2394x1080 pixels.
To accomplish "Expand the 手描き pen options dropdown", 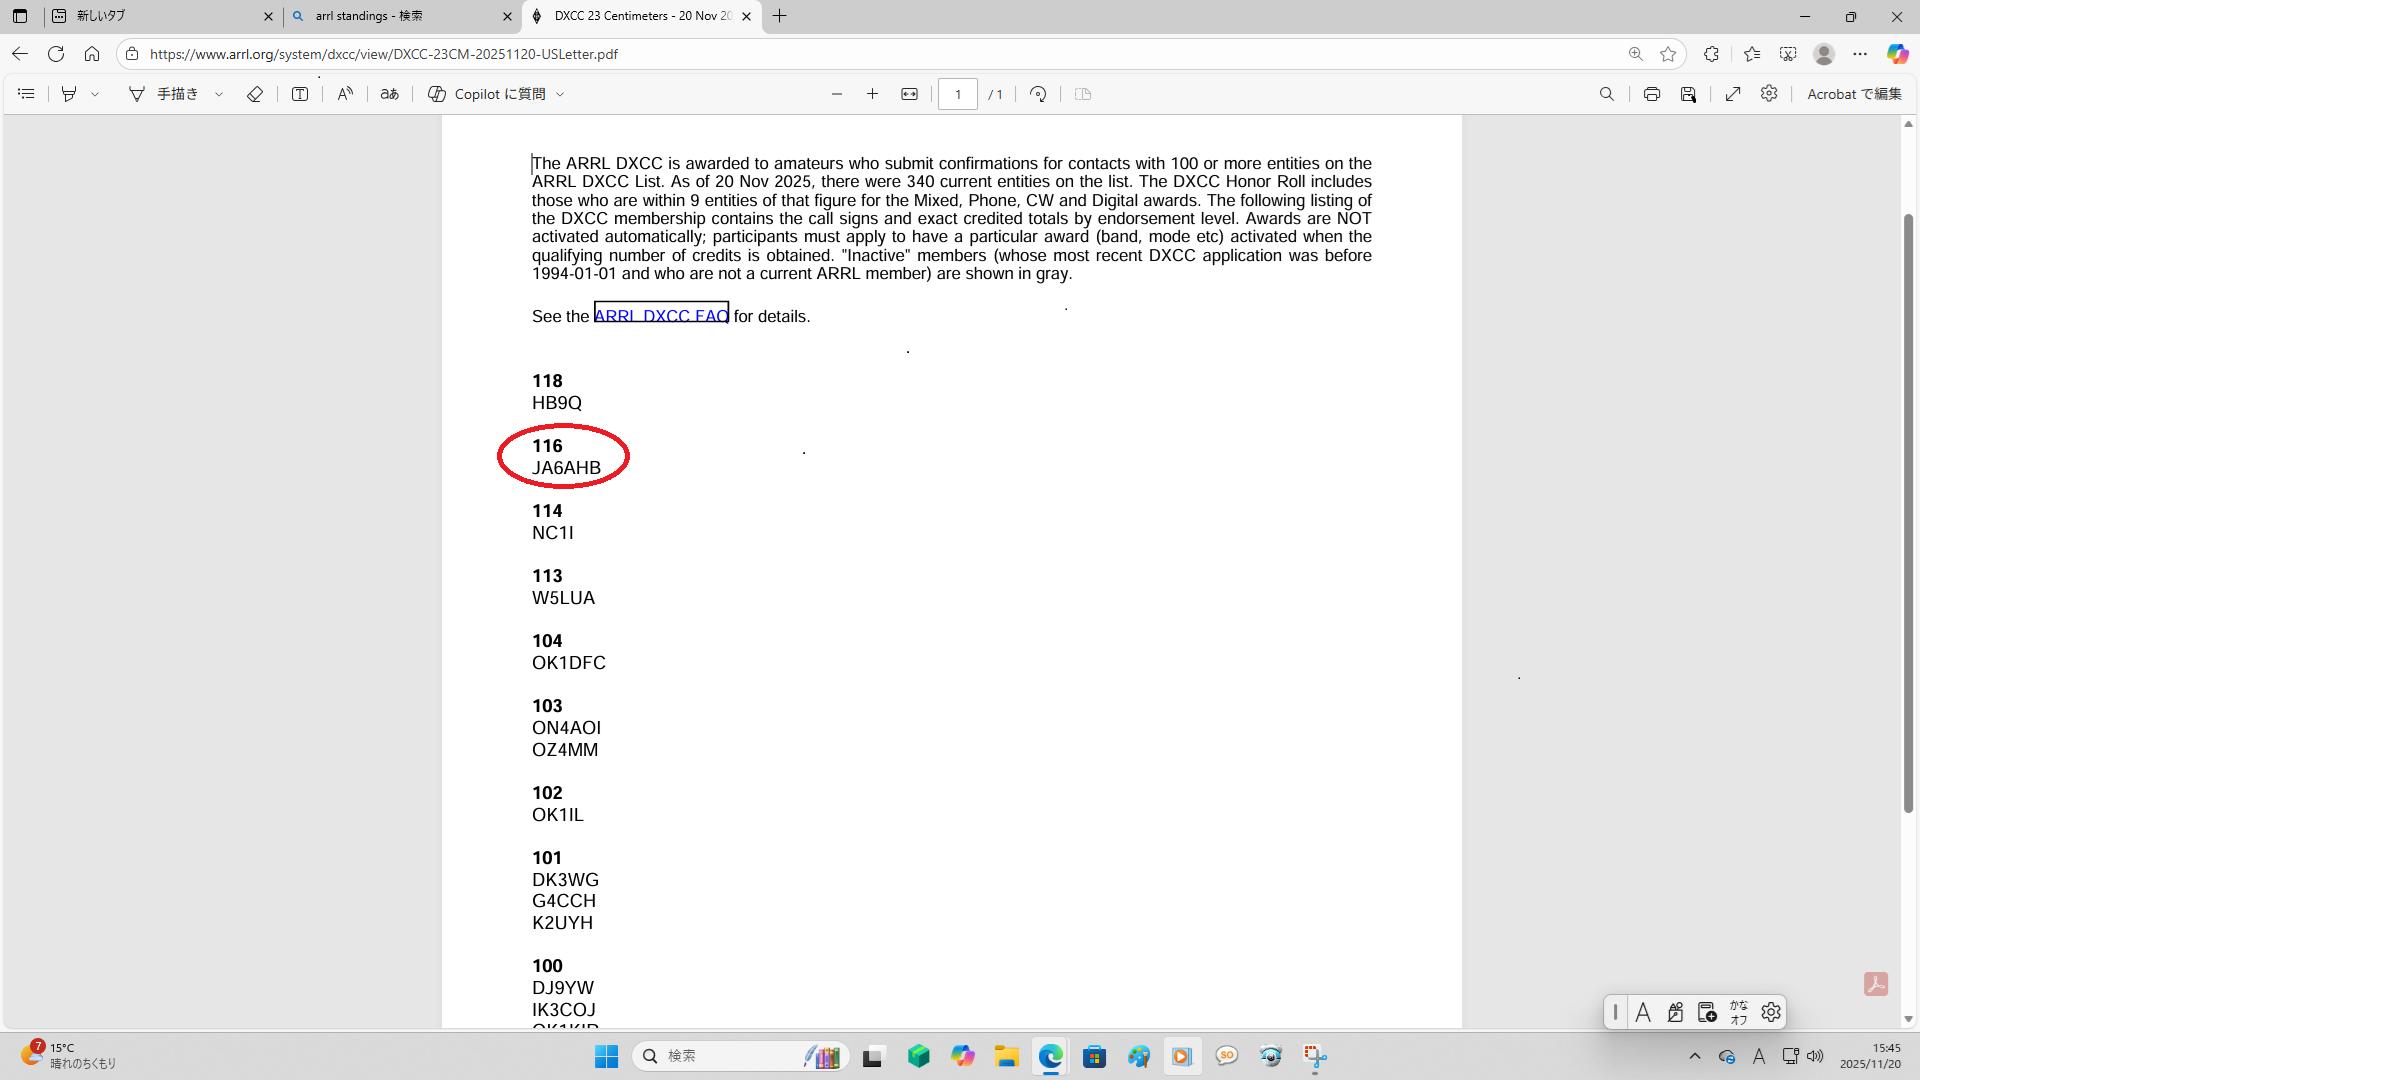I will (x=219, y=94).
